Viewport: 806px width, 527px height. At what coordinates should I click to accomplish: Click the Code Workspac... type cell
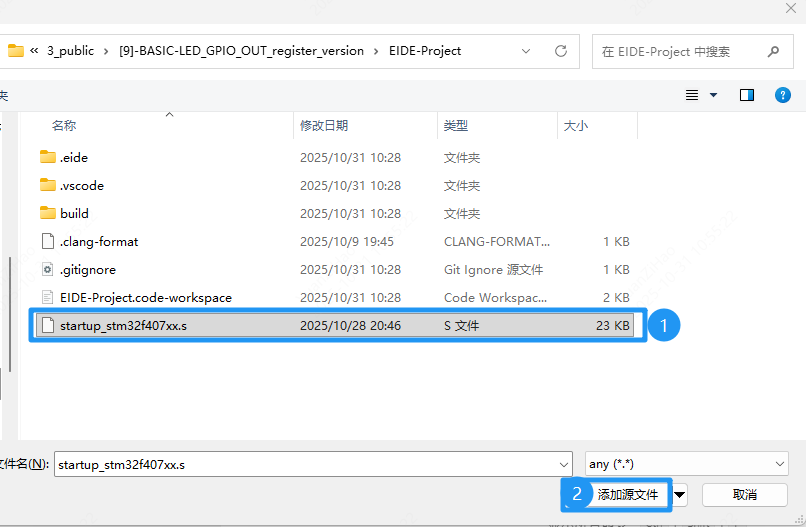coord(496,298)
